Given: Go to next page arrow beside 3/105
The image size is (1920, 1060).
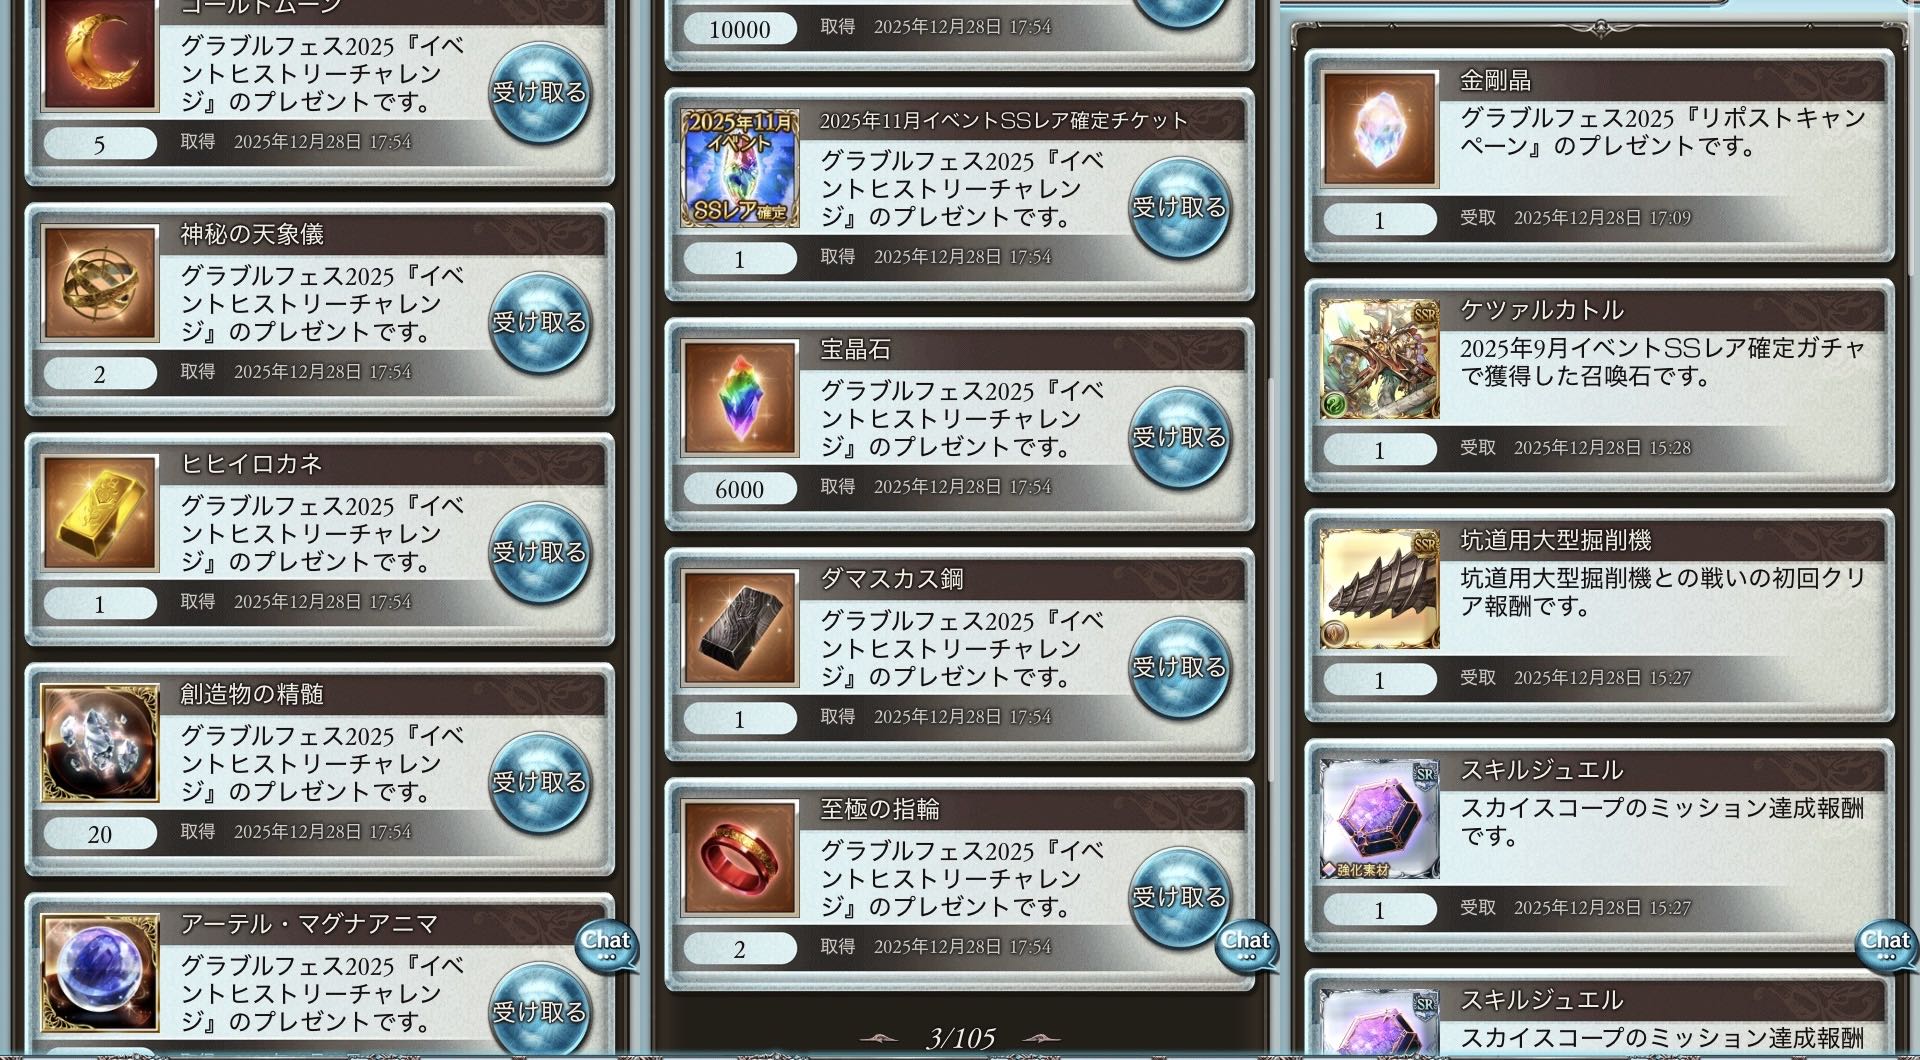Looking at the screenshot, I should [1040, 1039].
